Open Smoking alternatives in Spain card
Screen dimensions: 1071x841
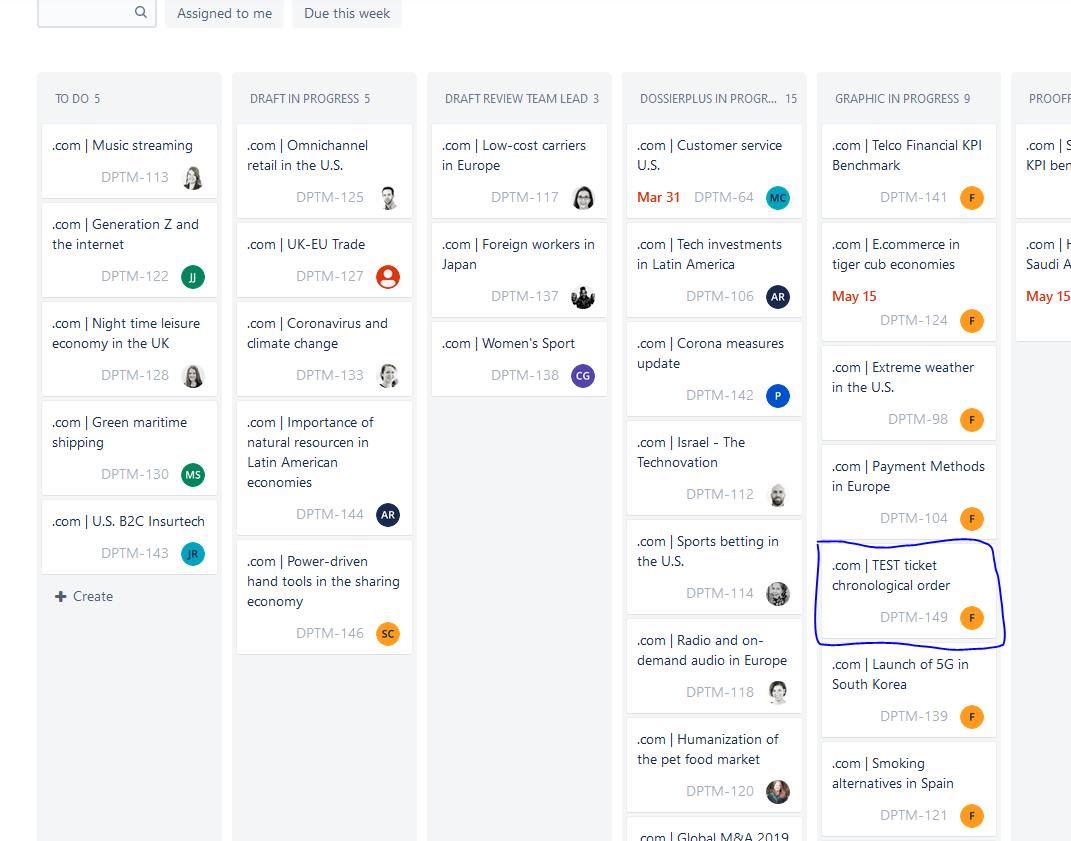pyautogui.click(x=909, y=789)
